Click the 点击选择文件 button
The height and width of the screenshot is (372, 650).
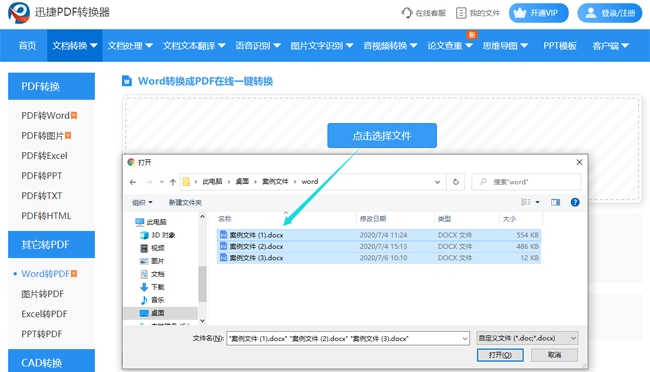[382, 136]
